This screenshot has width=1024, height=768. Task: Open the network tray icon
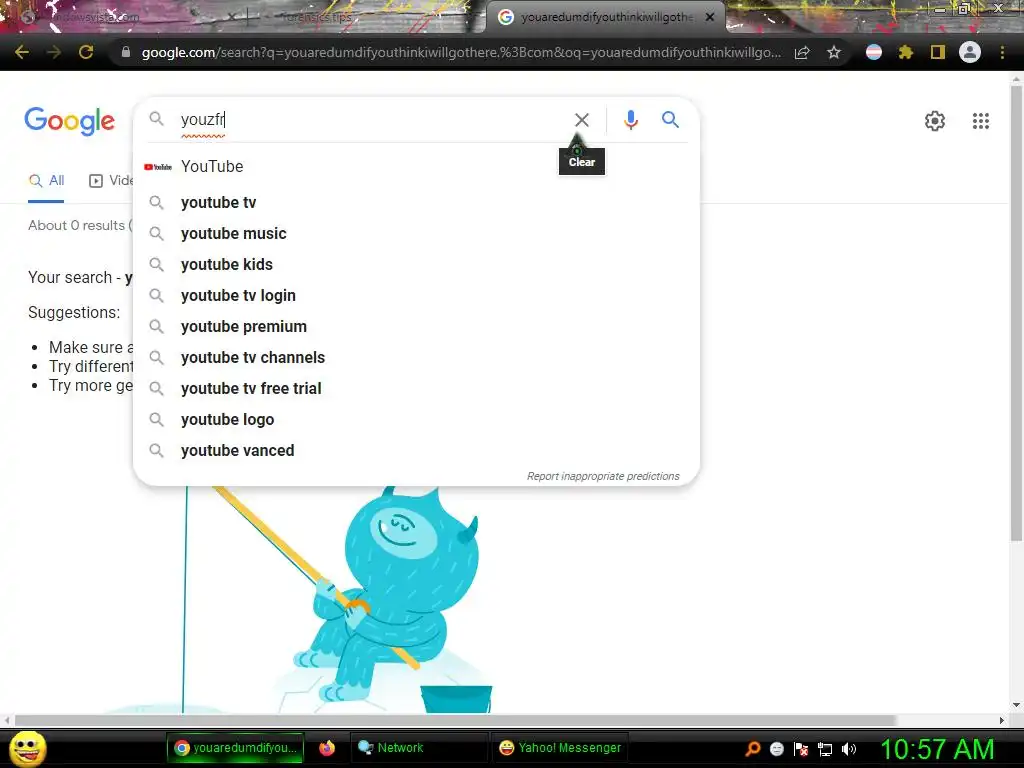(x=825, y=749)
